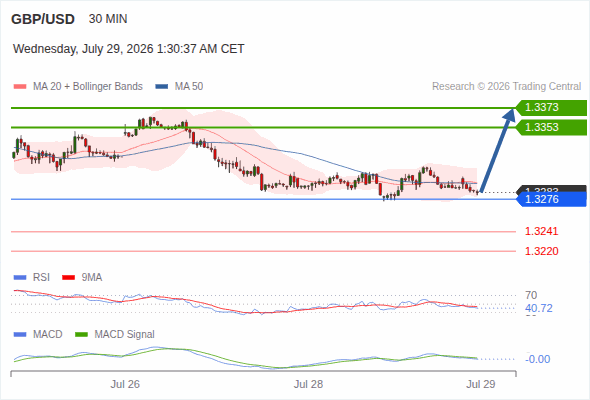Select the 1.3353 resistance price tag

point(551,127)
